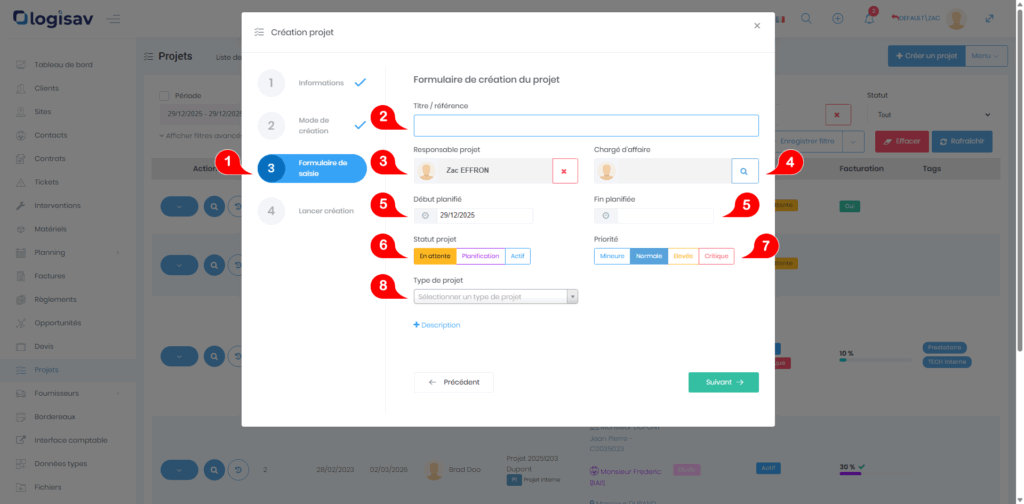Open the Statut filter dropdown

pyautogui.click(x=934, y=115)
